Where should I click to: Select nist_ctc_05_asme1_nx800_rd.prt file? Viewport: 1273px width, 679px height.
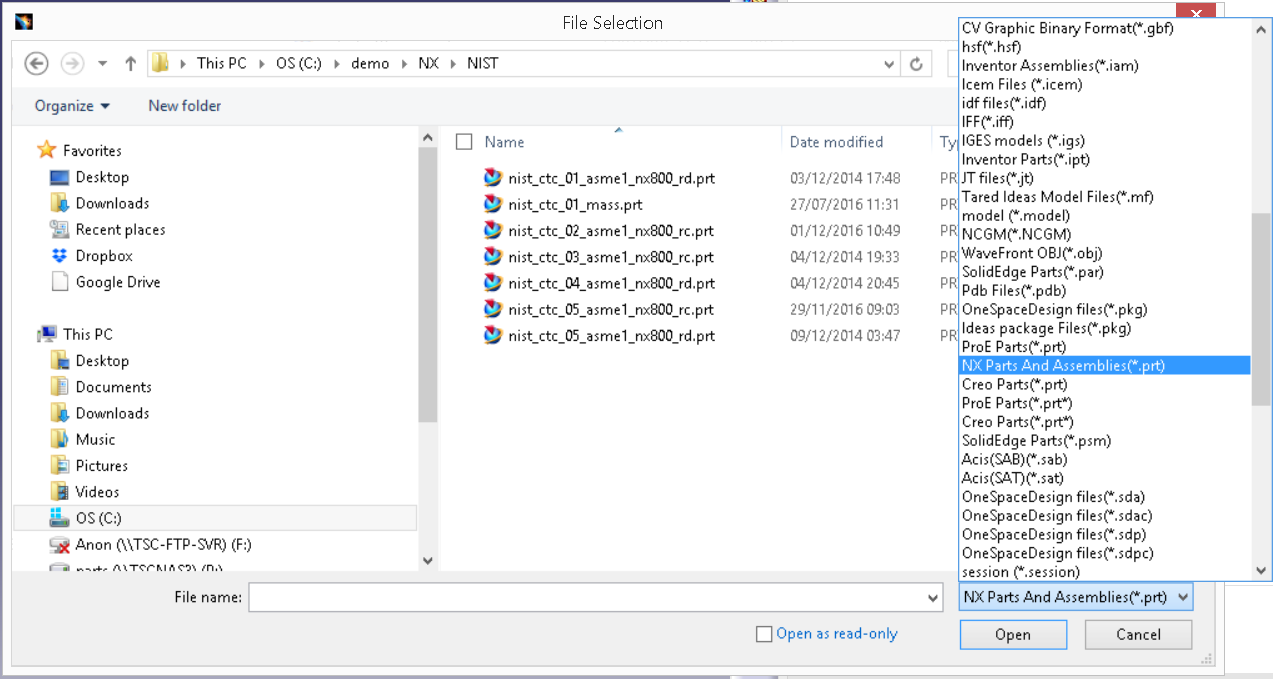pos(611,336)
